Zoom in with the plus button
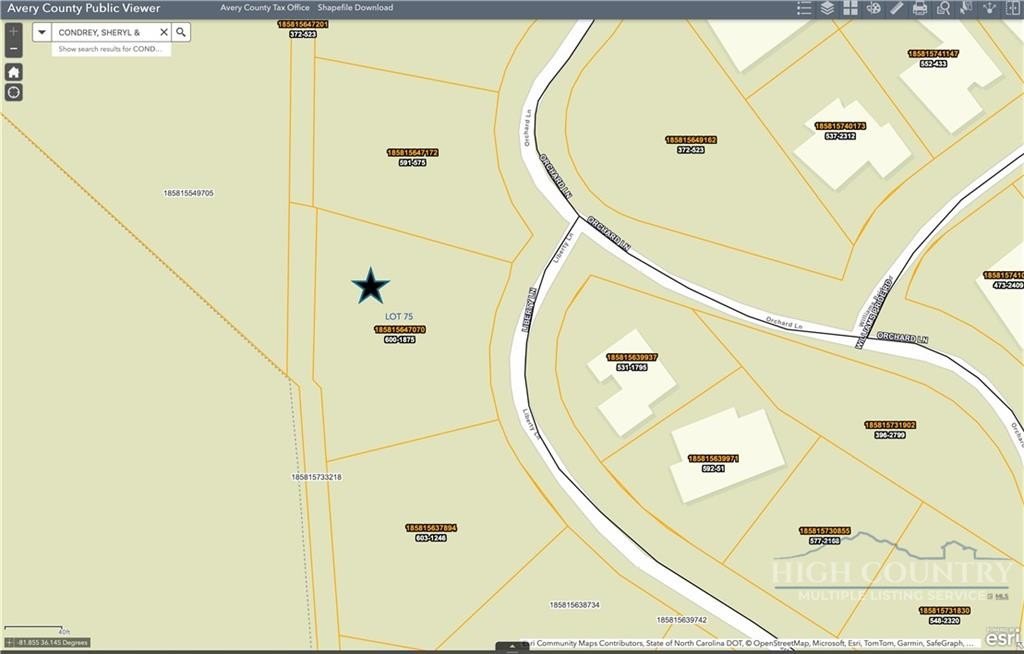The height and width of the screenshot is (654, 1024). (x=13, y=32)
